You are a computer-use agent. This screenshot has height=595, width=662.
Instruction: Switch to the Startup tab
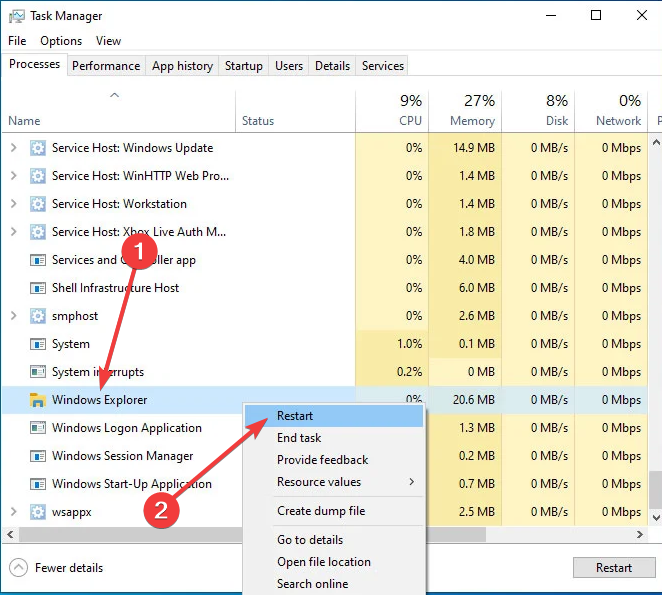coord(244,66)
